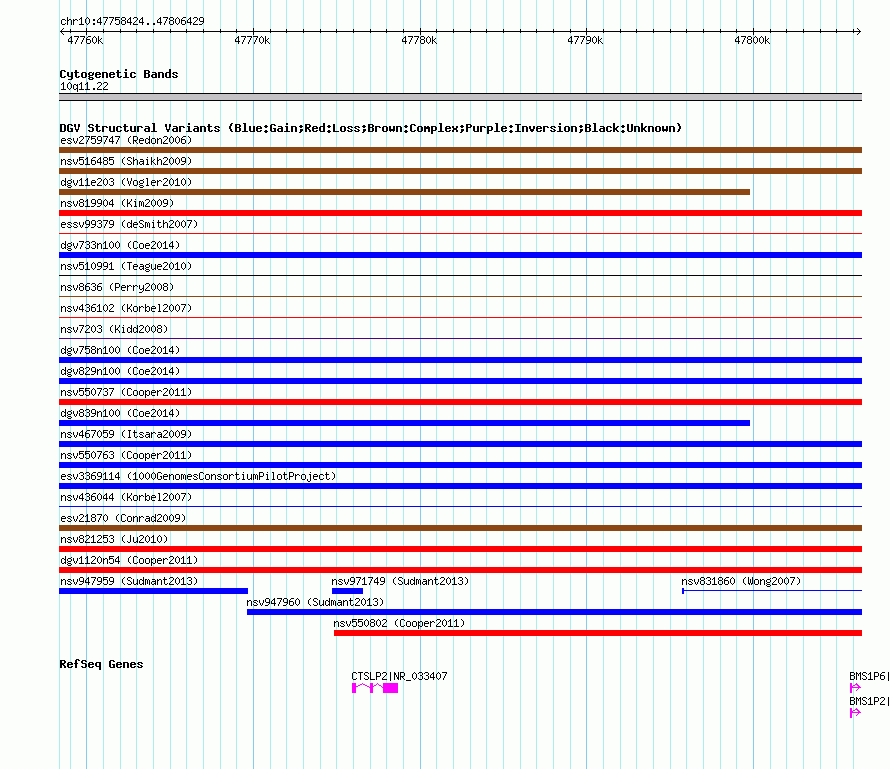Select the nsv8636 (Perry2008) label
890x769 pixels.
coord(117,287)
